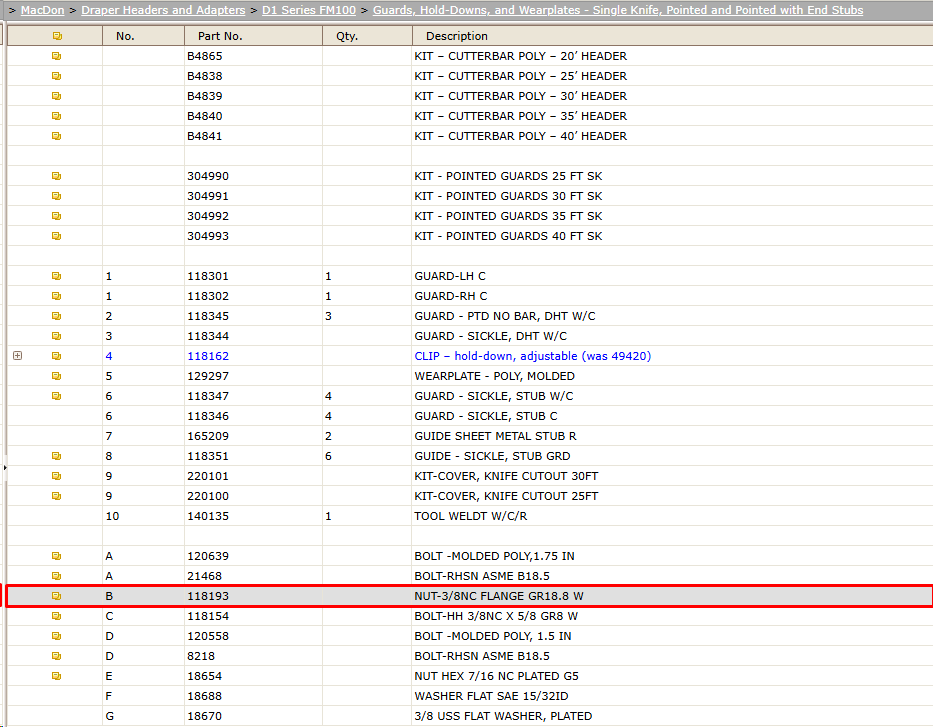The image size is (933, 727).
Task: Click Guards, Hold-Downs, and Wearplates breadcrumb
Action: pyautogui.click(x=618, y=10)
